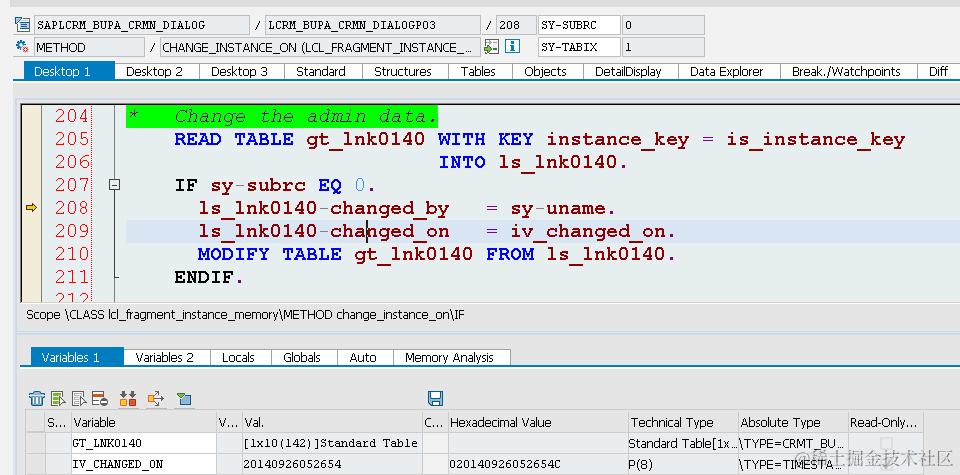Click line number 204 in the code gutter

coord(72,116)
